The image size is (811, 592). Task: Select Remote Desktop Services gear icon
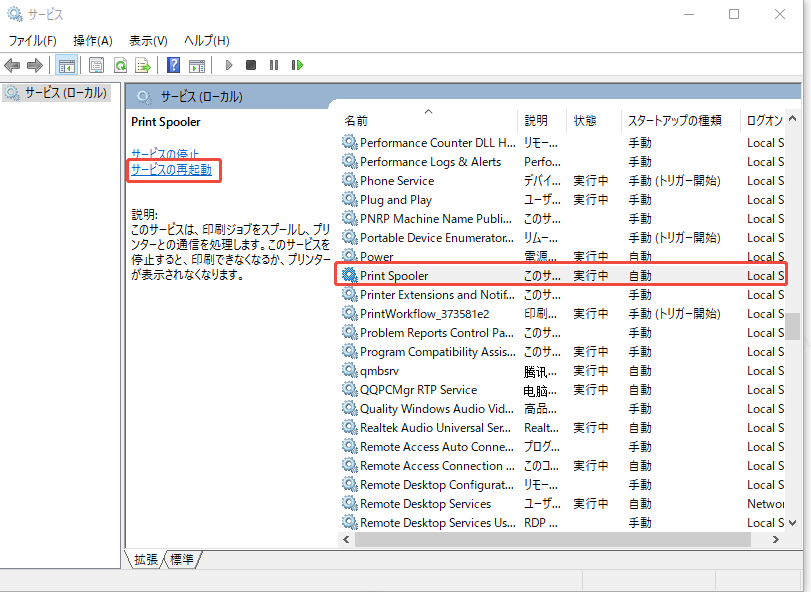350,504
